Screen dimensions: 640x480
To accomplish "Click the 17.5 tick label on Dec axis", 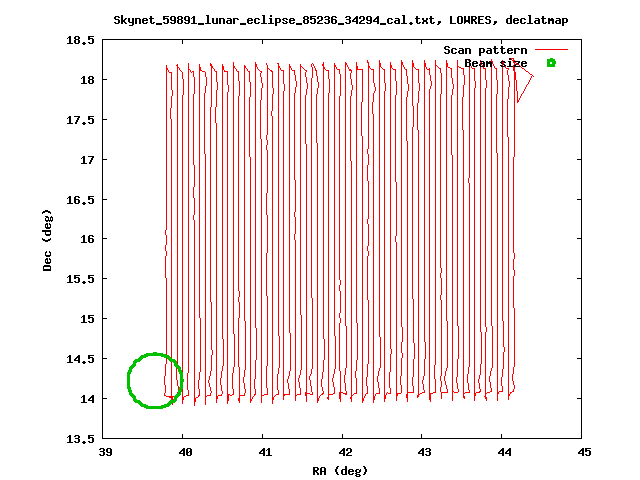I will pos(80,120).
